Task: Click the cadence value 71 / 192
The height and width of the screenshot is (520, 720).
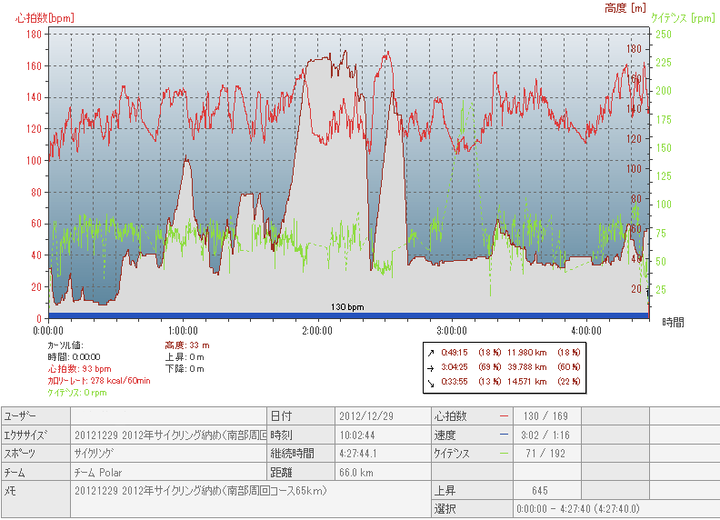Action: coord(547,453)
